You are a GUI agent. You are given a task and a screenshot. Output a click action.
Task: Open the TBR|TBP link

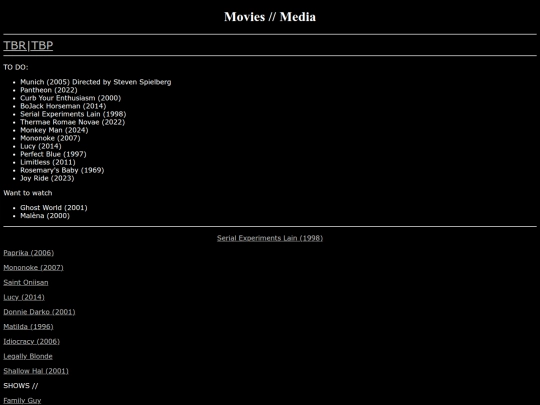tap(28, 45)
